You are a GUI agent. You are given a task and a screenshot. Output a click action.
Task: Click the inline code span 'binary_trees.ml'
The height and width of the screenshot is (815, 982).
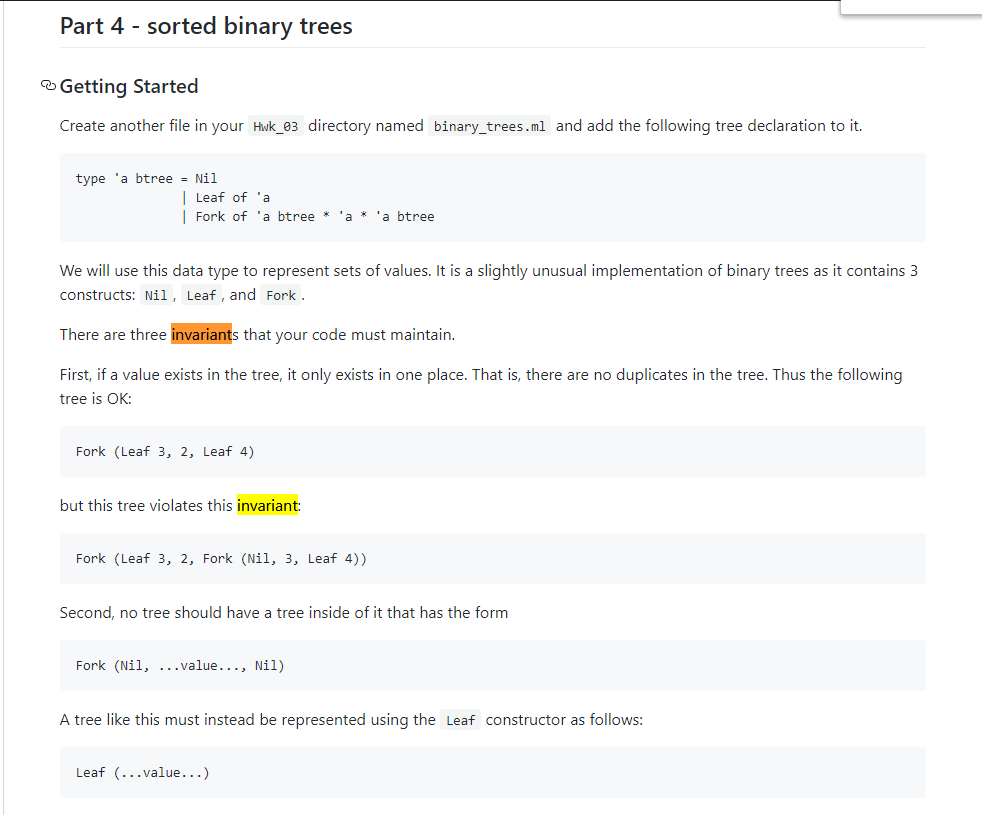(x=489, y=125)
